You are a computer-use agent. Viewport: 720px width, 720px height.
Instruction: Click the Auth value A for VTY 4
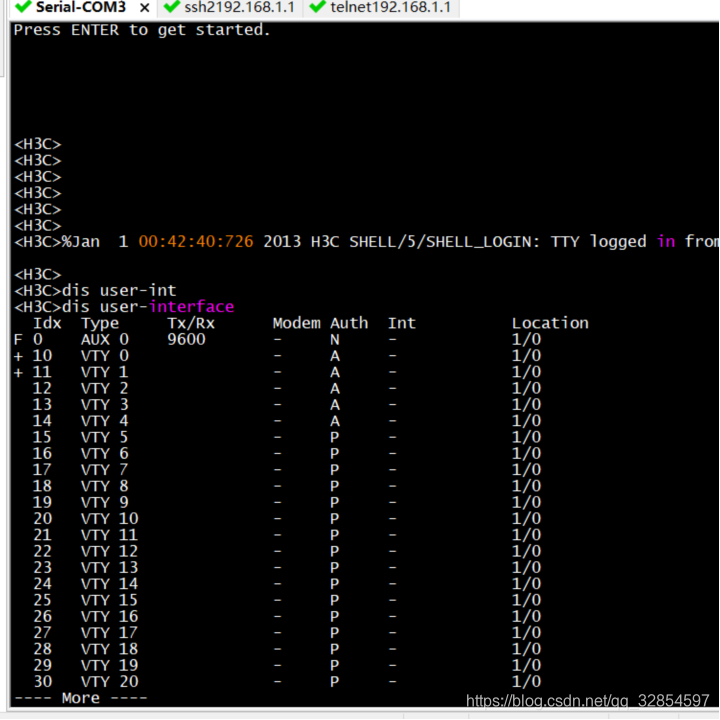point(335,421)
